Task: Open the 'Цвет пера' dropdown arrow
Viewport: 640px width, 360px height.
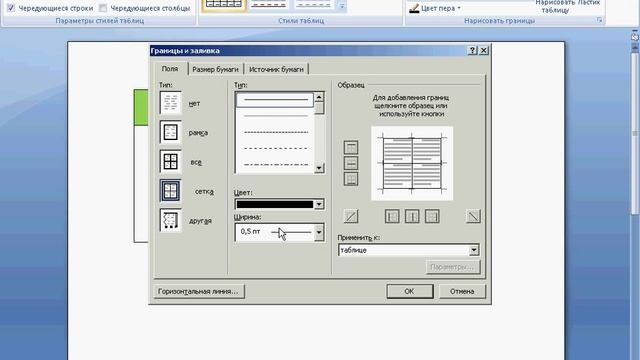Action: (x=459, y=8)
